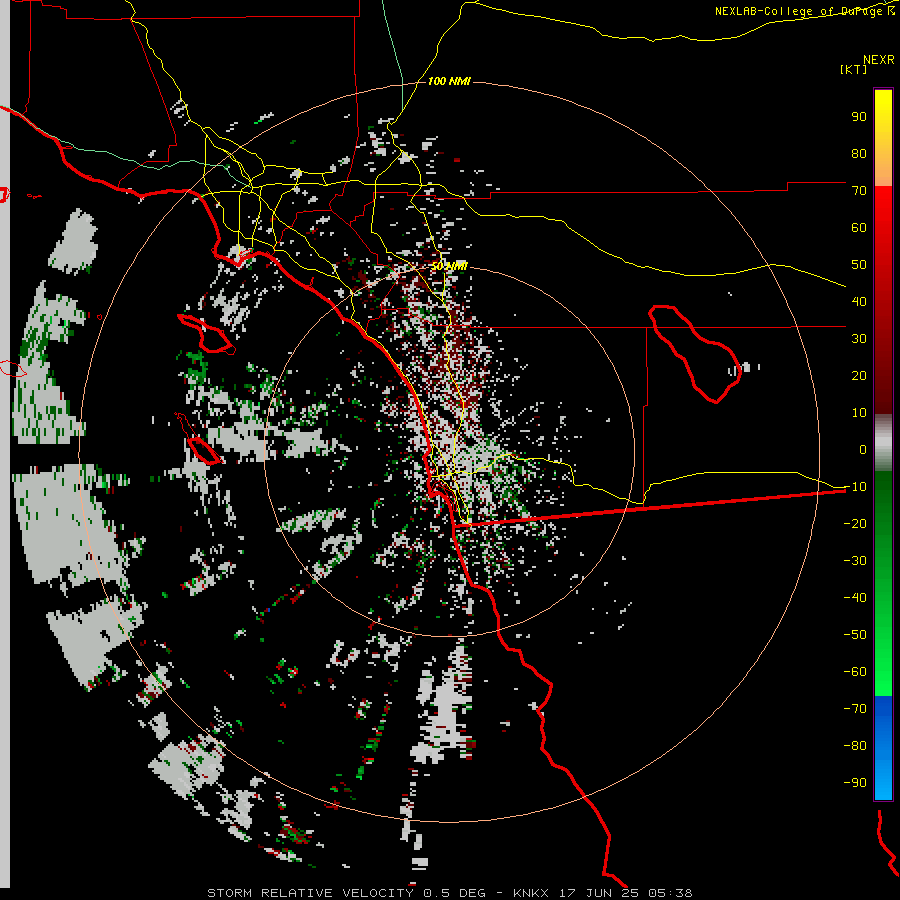Click the positive 90 knot scale label

point(859,117)
